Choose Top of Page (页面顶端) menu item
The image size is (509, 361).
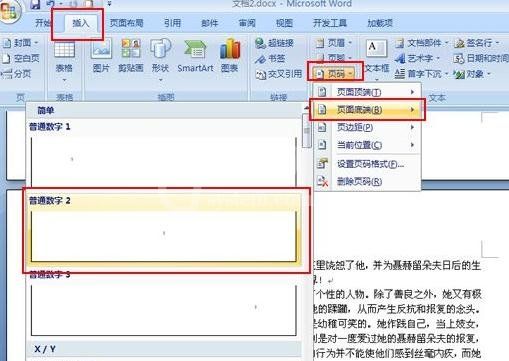click(x=367, y=92)
